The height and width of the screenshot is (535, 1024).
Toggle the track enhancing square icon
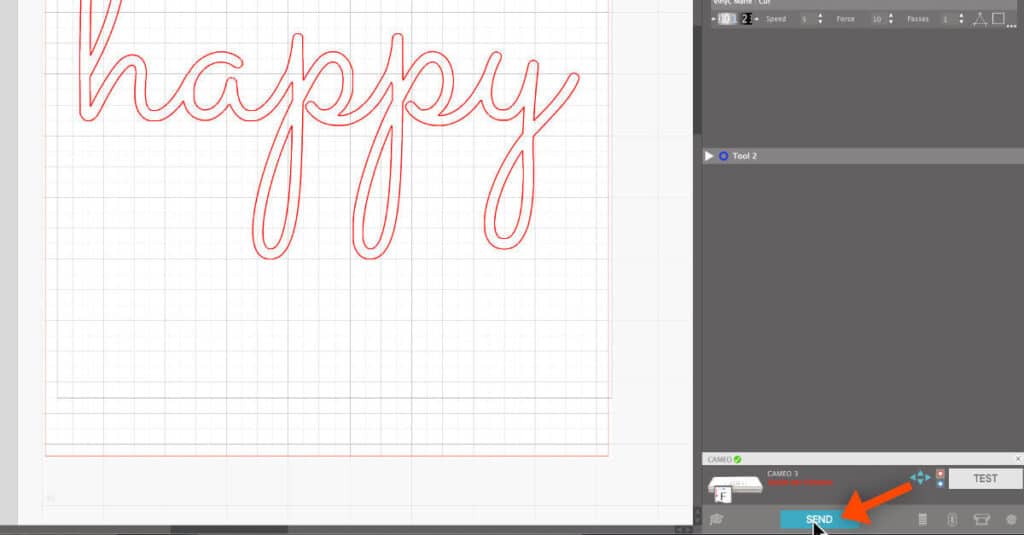[998, 18]
